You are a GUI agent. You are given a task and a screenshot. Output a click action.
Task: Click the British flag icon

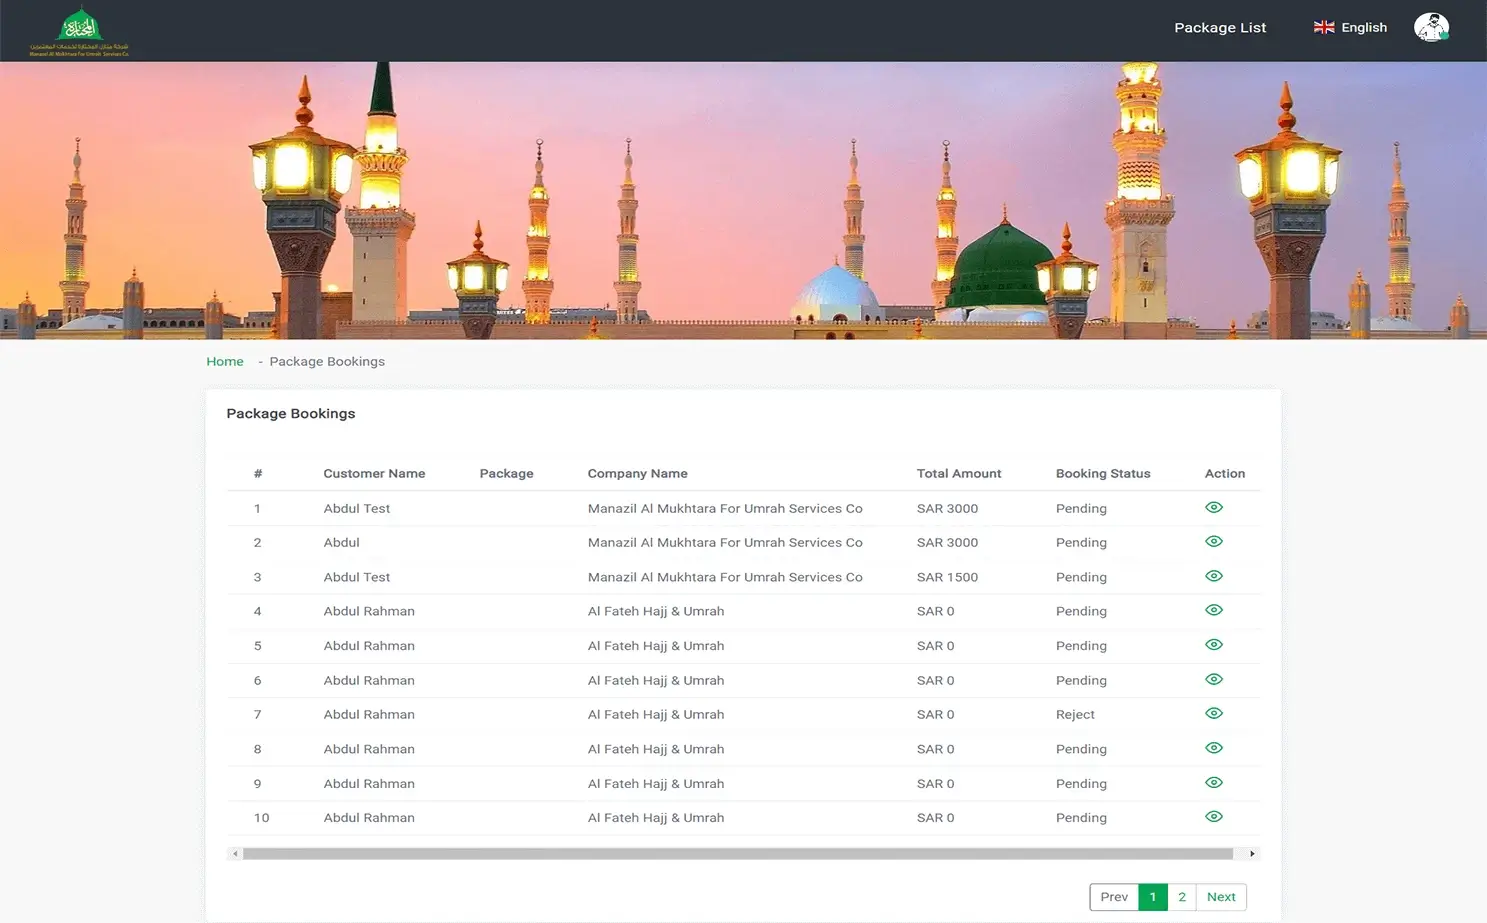click(x=1323, y=27)
